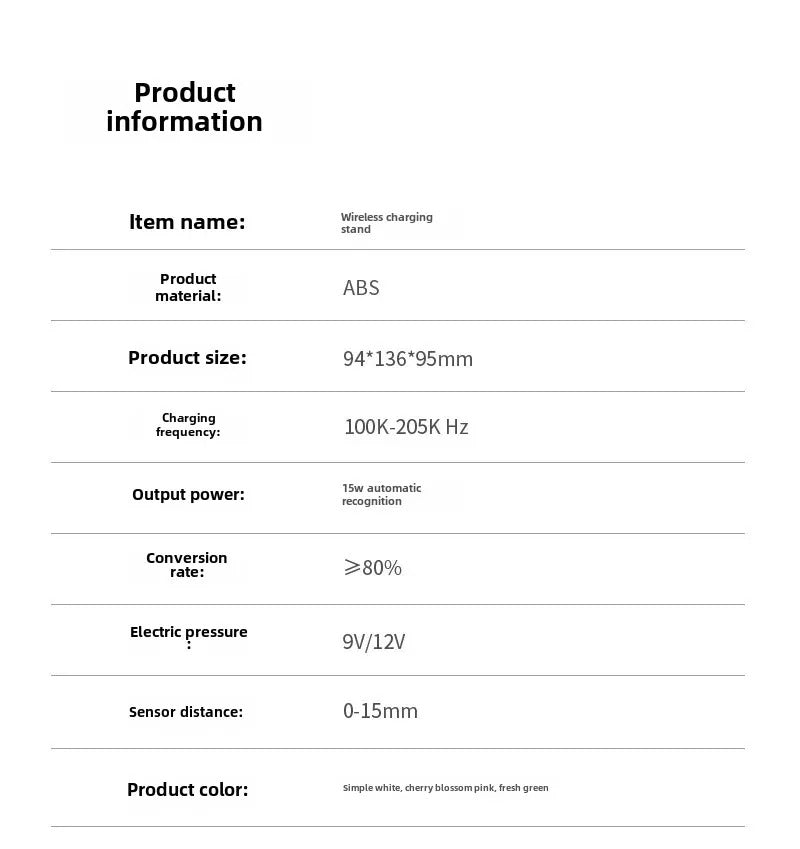
Task: Select the Product size label
Action: point(187,358)
